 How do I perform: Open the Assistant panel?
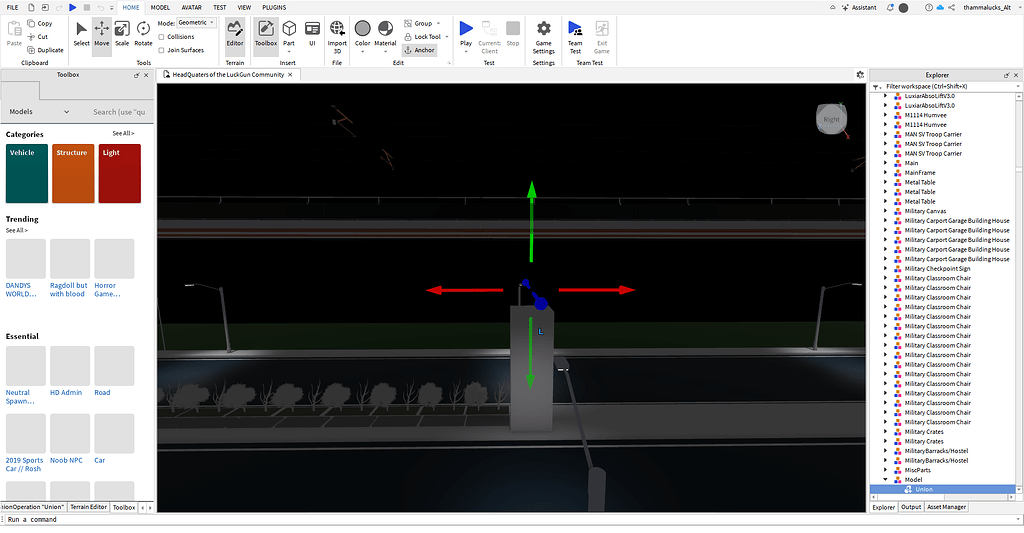click(859, 8)
